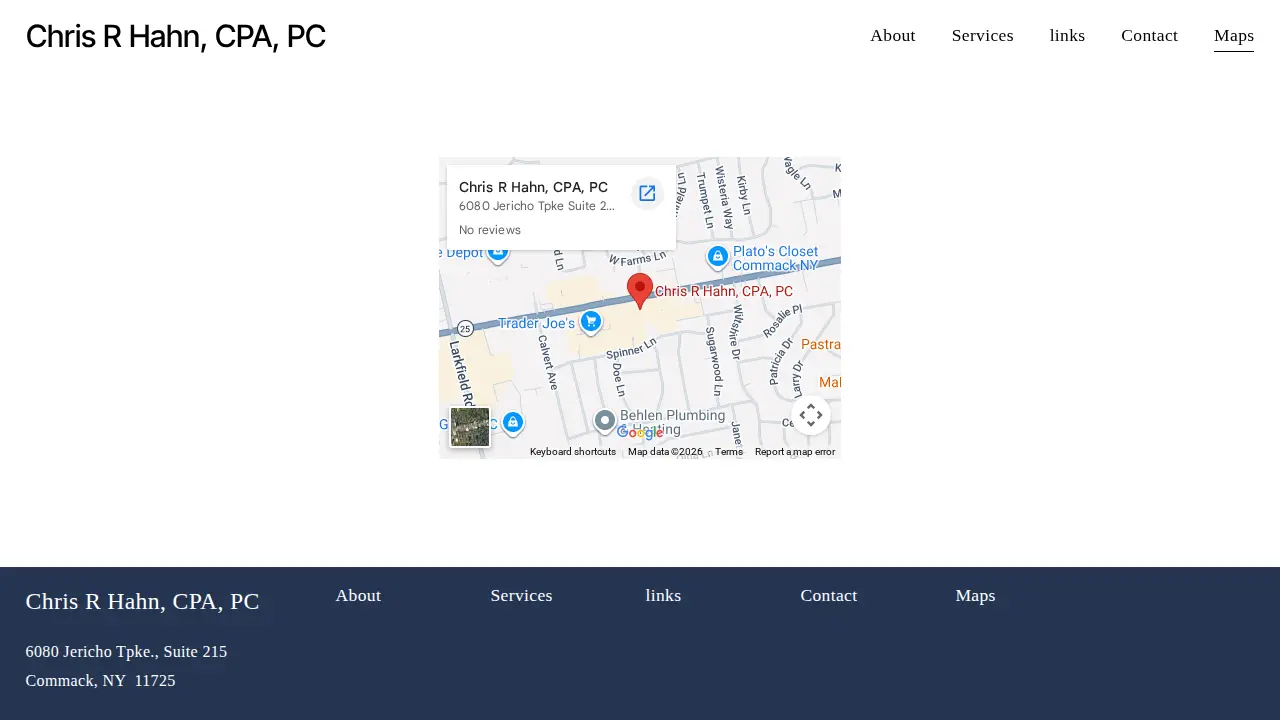Click footer text Commack, NY 11725
The width and height of the screenshot is (1280, 720).
(100, 681)
